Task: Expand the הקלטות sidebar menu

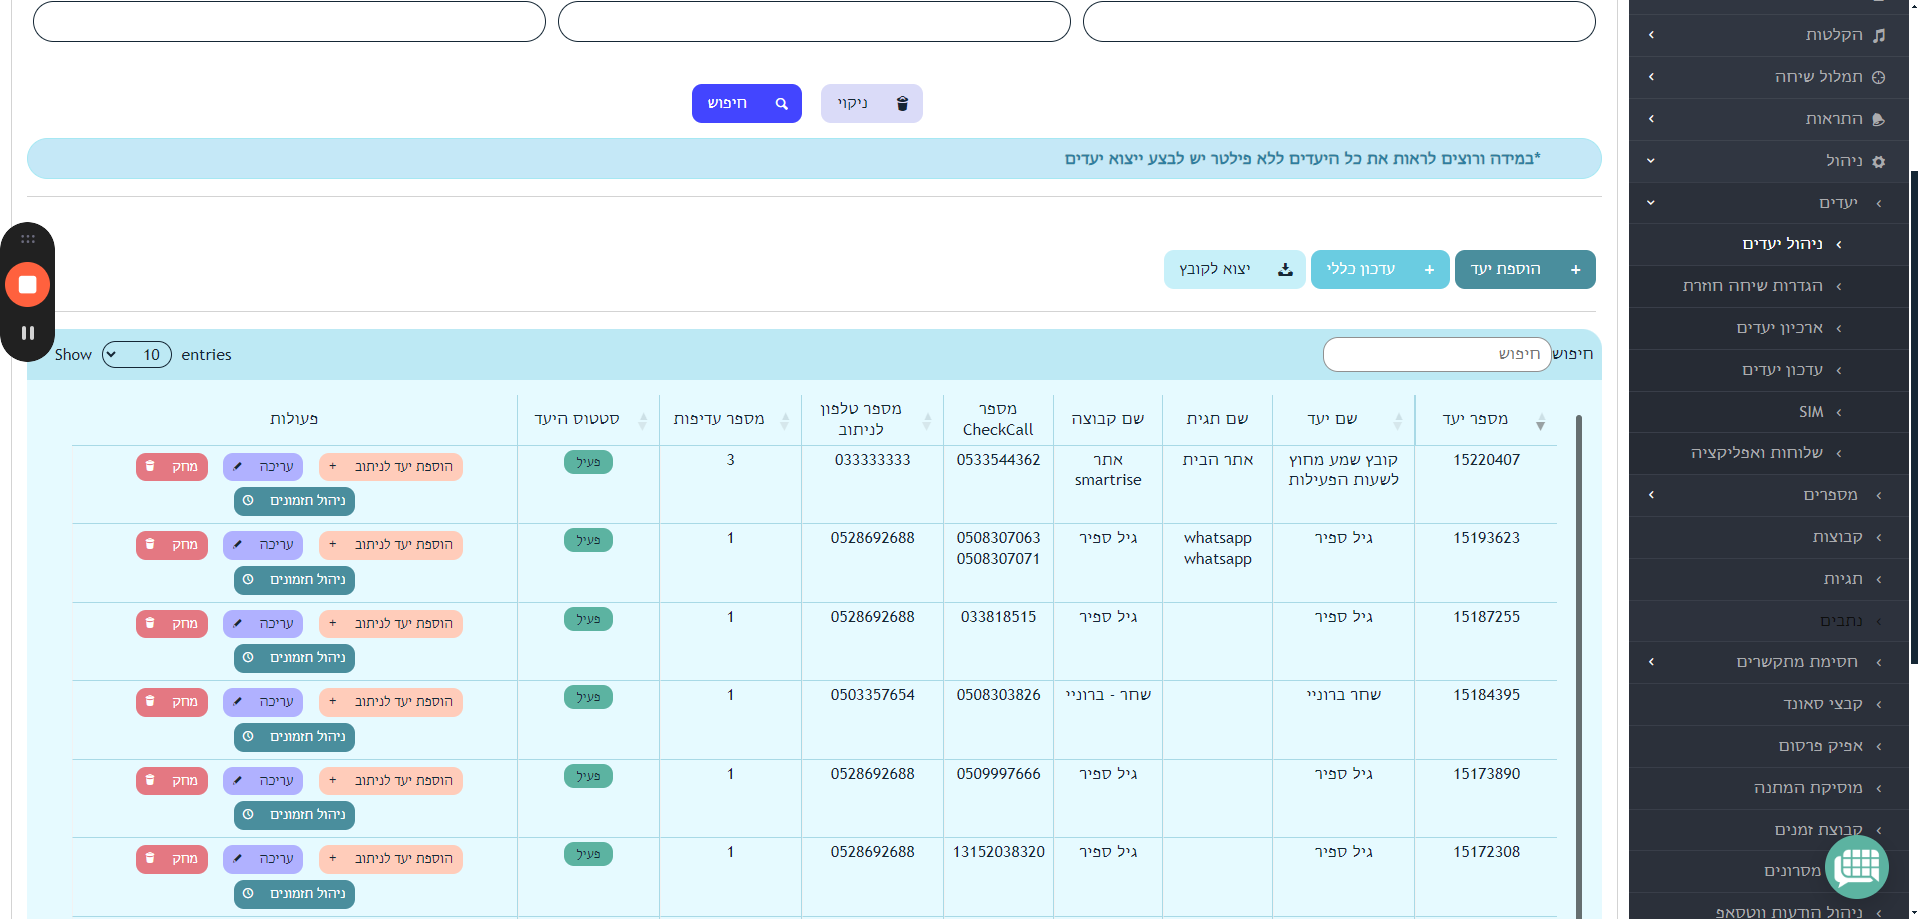Action: point(1768,35)
